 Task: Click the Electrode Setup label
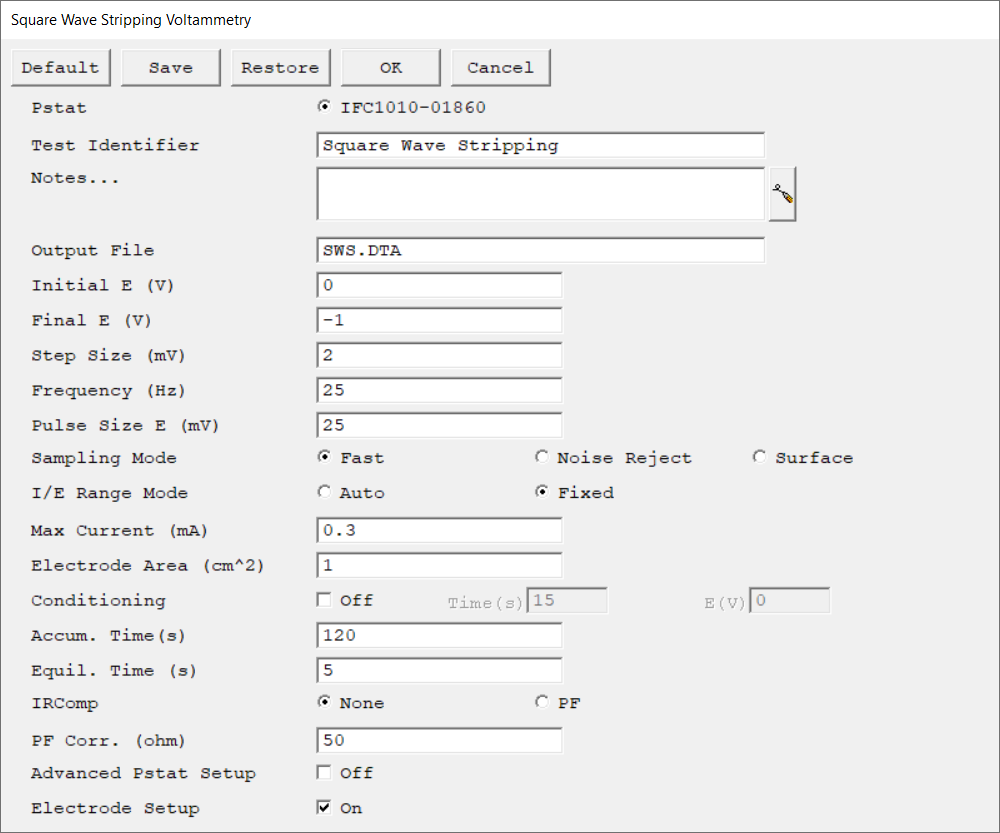tap(115, 808)
